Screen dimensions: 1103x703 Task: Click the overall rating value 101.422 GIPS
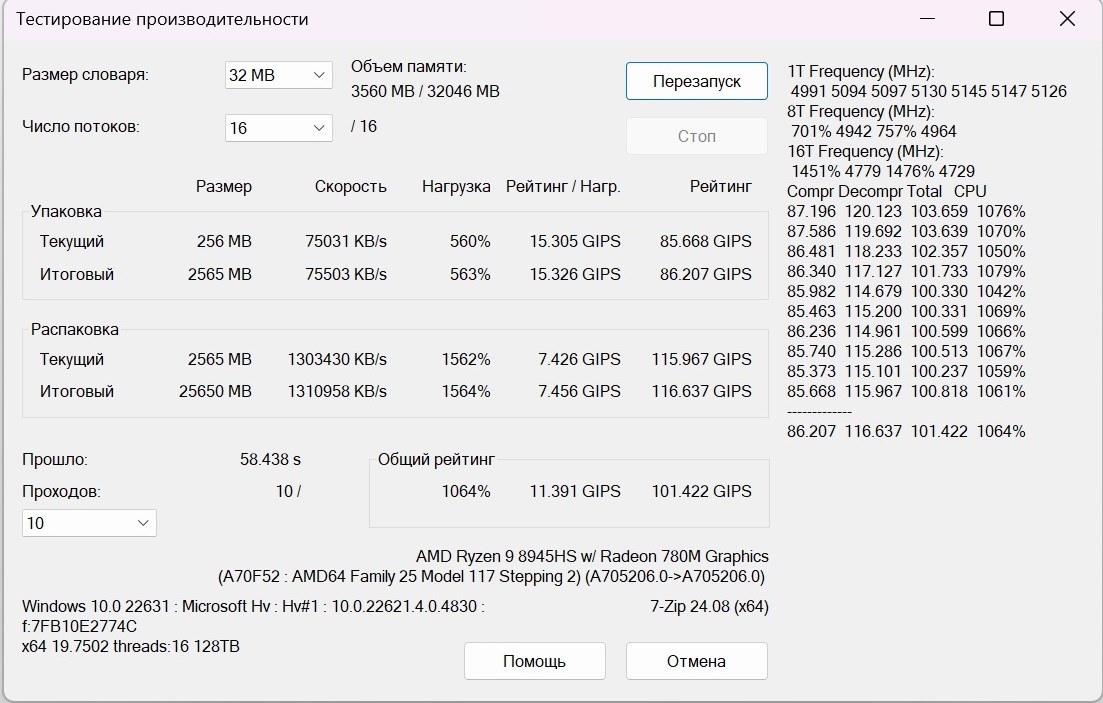[701, 491]
